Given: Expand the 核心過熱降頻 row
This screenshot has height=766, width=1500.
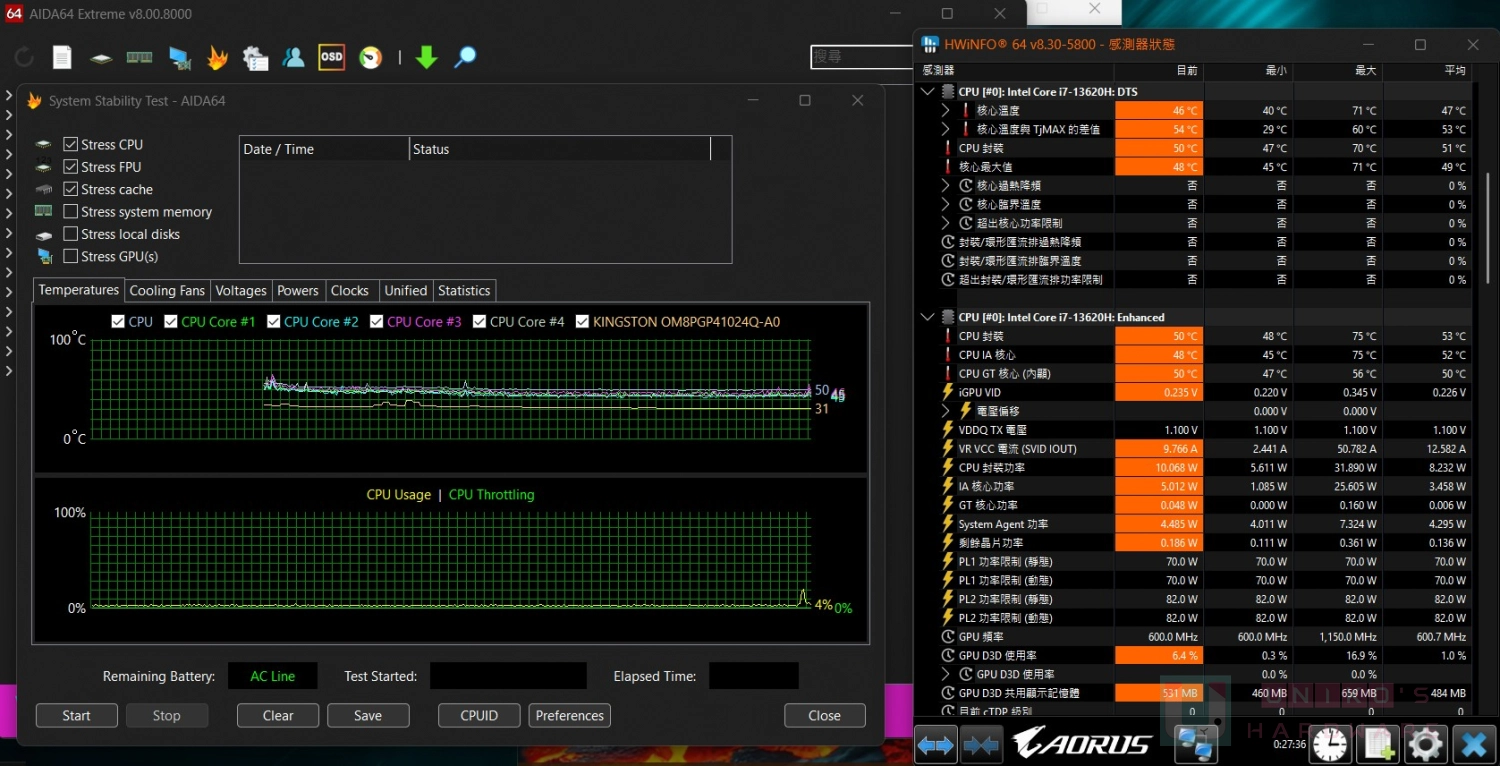Looking at the screenshot, I should (946, 186).
